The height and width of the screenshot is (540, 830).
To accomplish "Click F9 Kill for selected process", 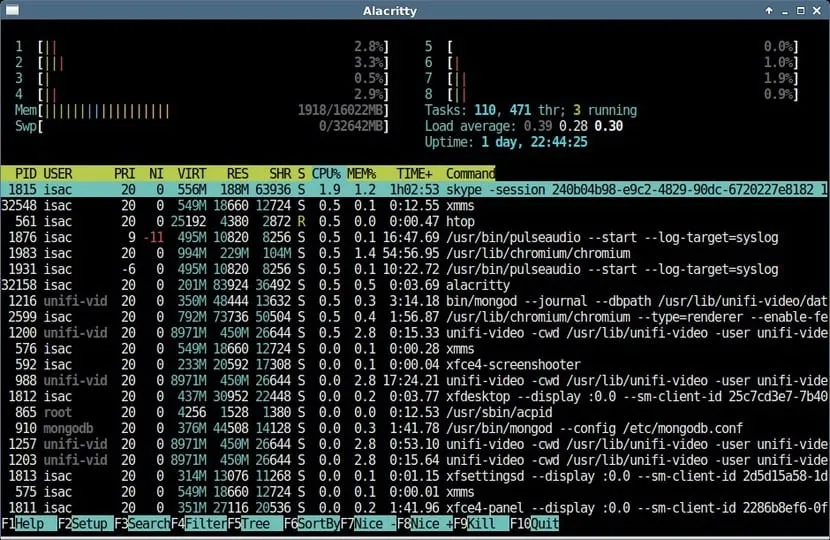I will click(482, 524).
